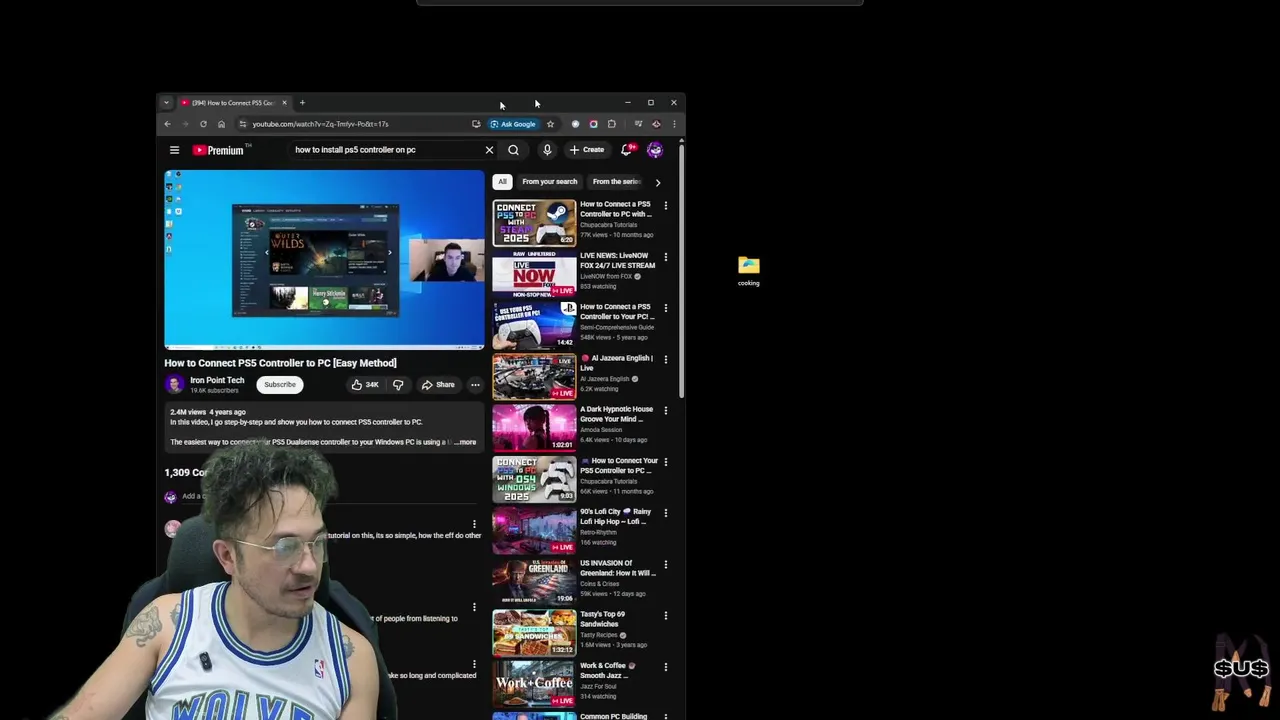Show more filter chips with right chevron

tap(657, 182)
